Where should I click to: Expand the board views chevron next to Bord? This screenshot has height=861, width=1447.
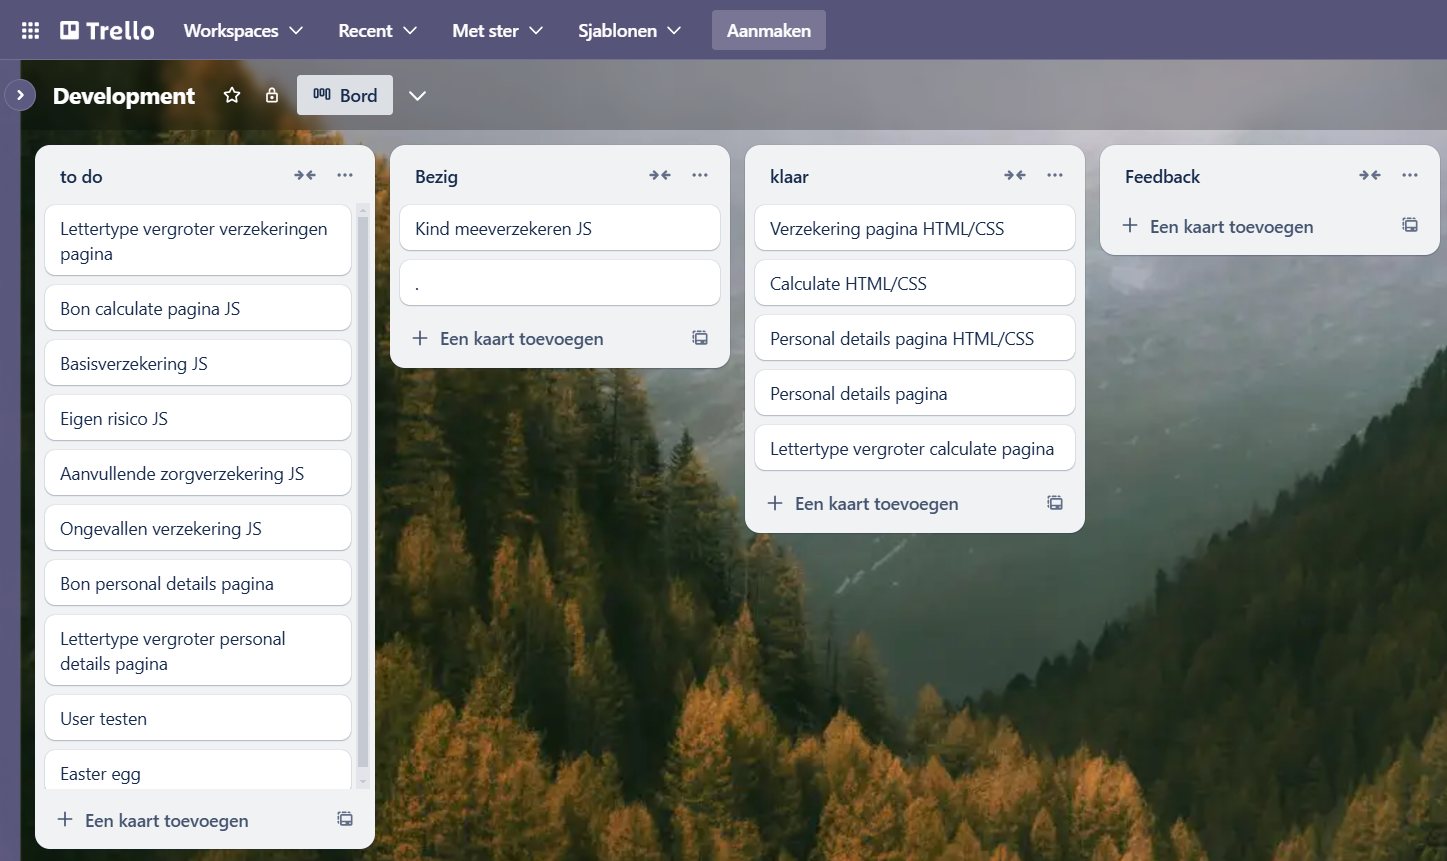coord(418,95)
